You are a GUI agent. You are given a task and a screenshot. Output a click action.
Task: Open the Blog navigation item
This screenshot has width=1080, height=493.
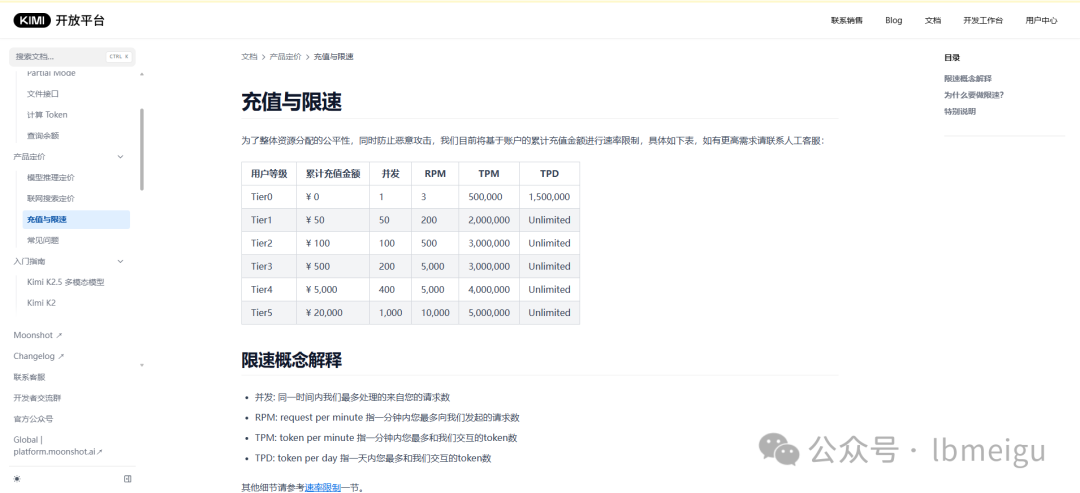893,20
